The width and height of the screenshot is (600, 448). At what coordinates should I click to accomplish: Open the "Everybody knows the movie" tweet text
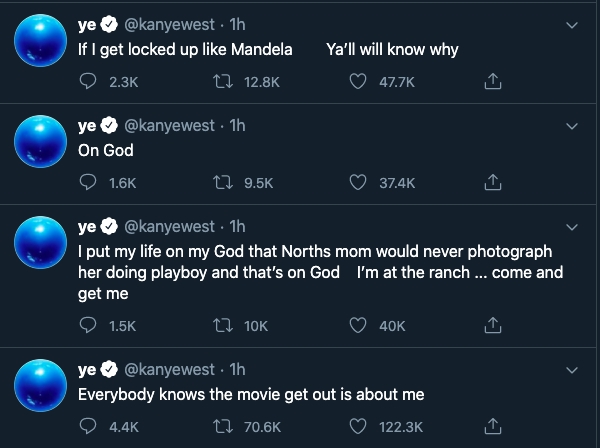point(250,394)
